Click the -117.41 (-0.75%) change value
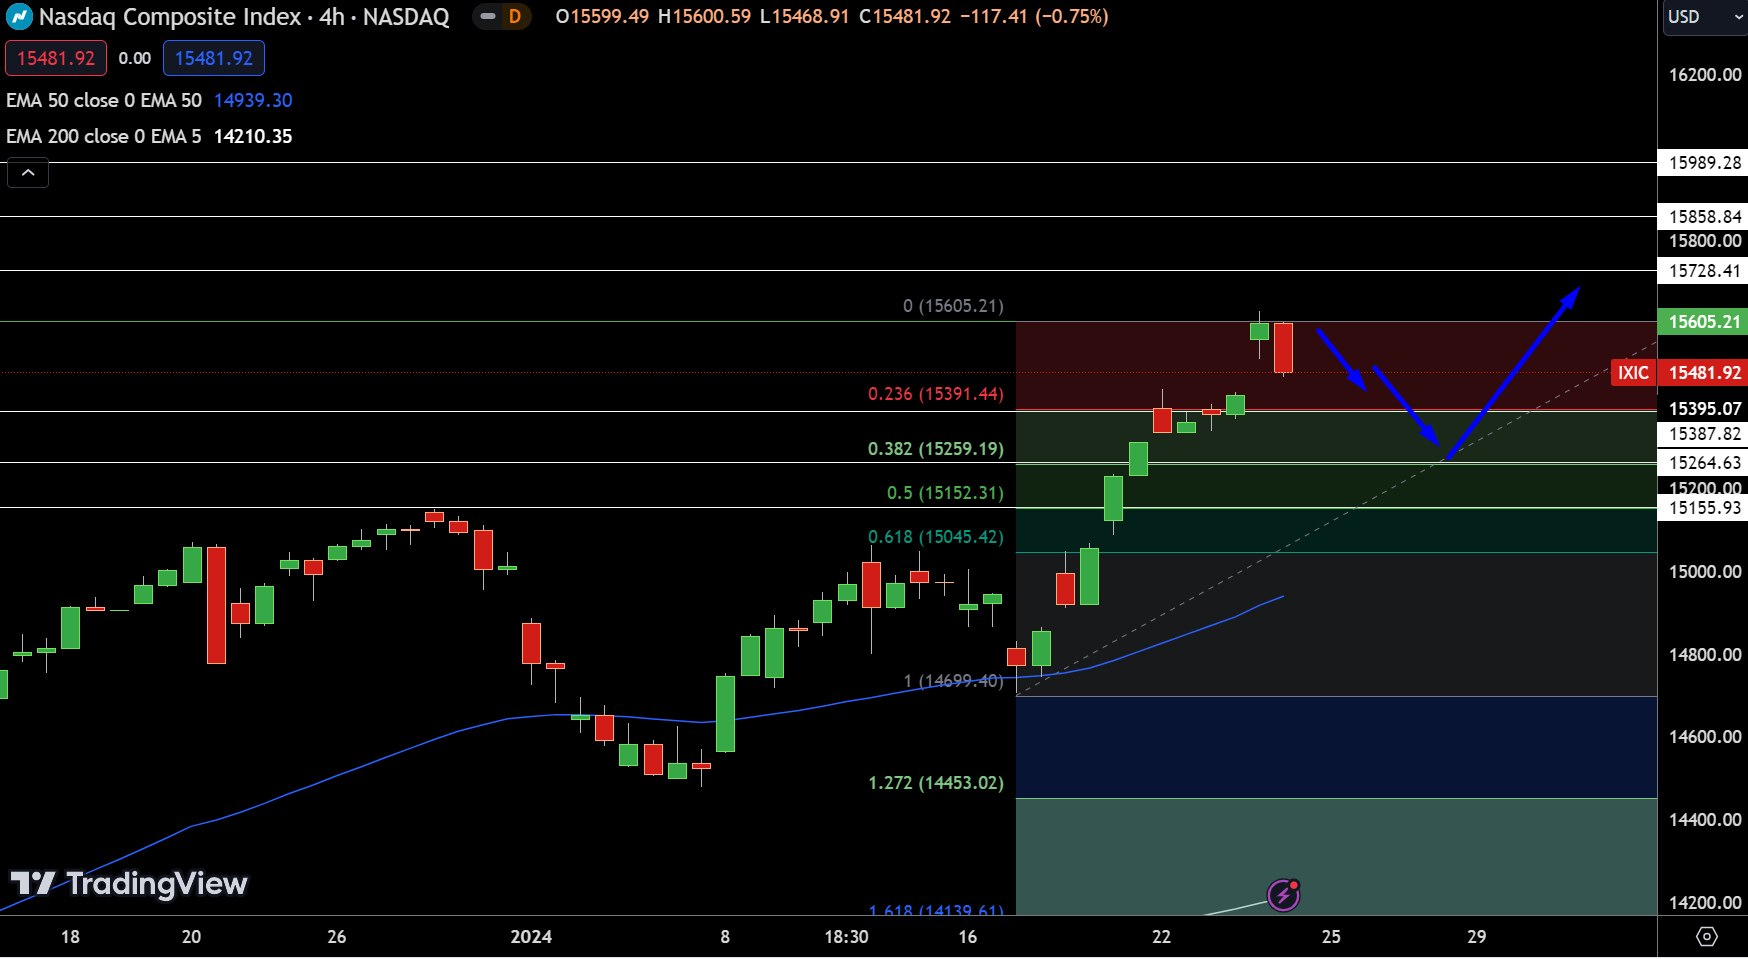1748x959 pixels. 1034,17
